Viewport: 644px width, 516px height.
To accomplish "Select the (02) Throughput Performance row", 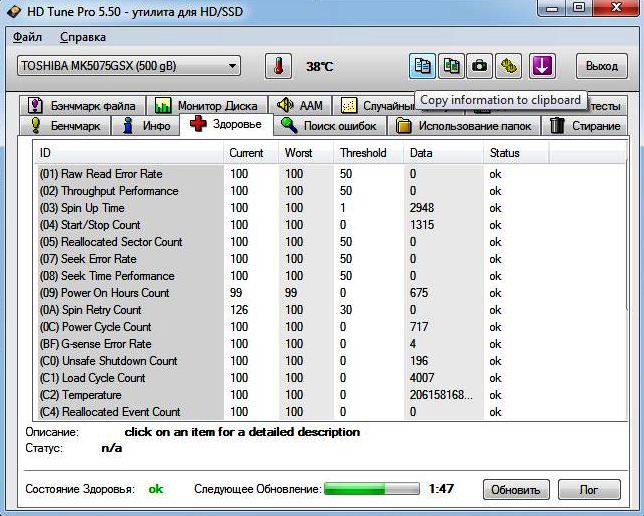I will [331, 191].
